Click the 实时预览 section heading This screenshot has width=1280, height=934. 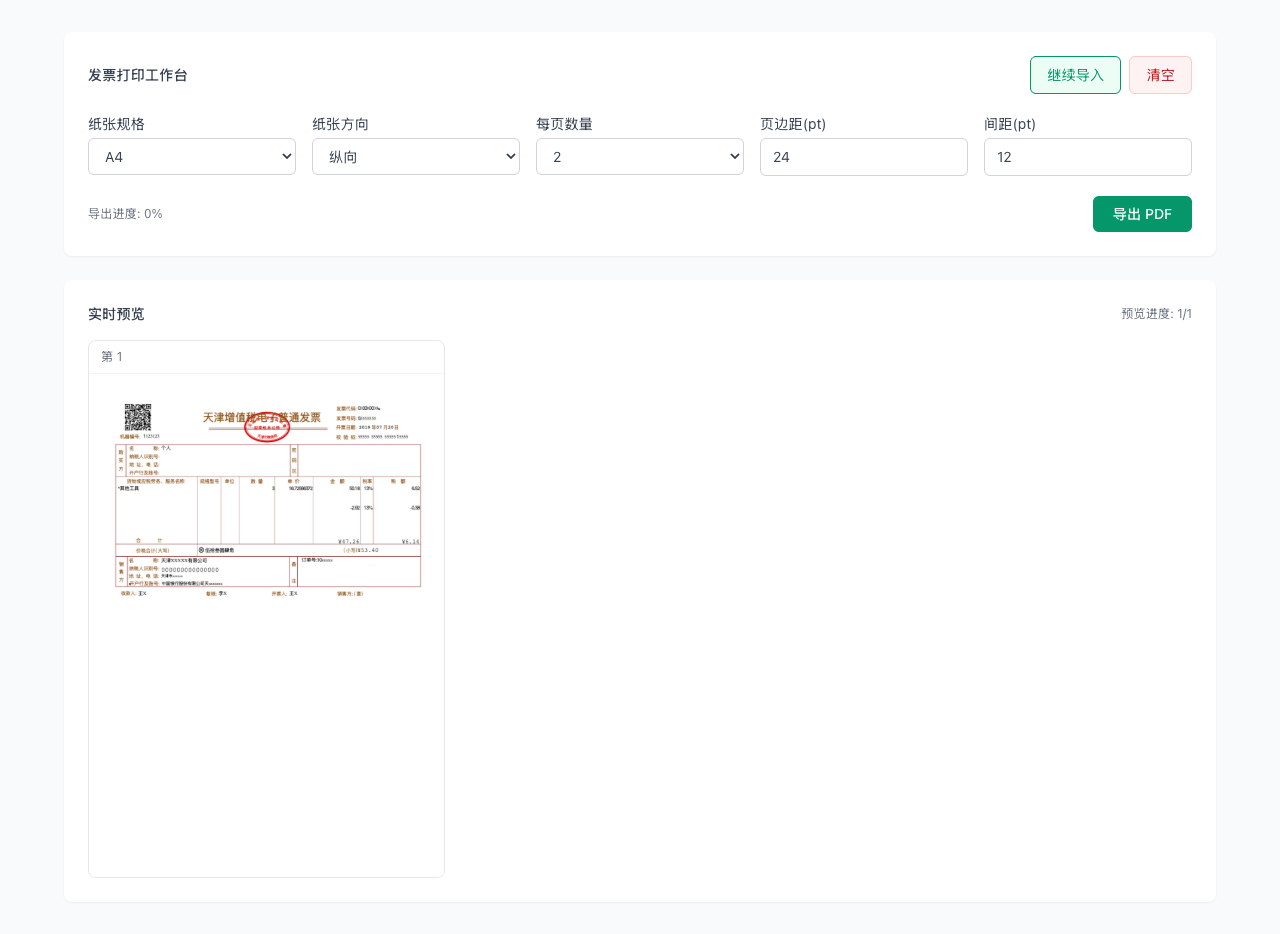click(x=116, y=314)
